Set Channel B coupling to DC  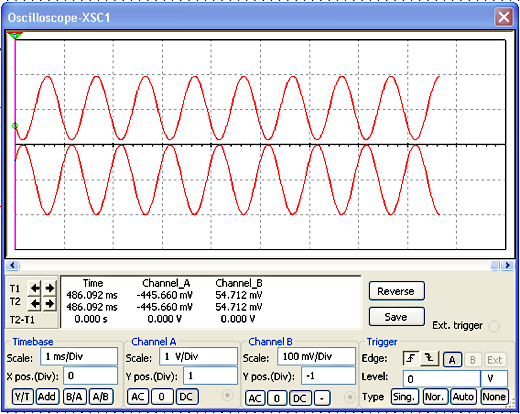click(300, 398)
